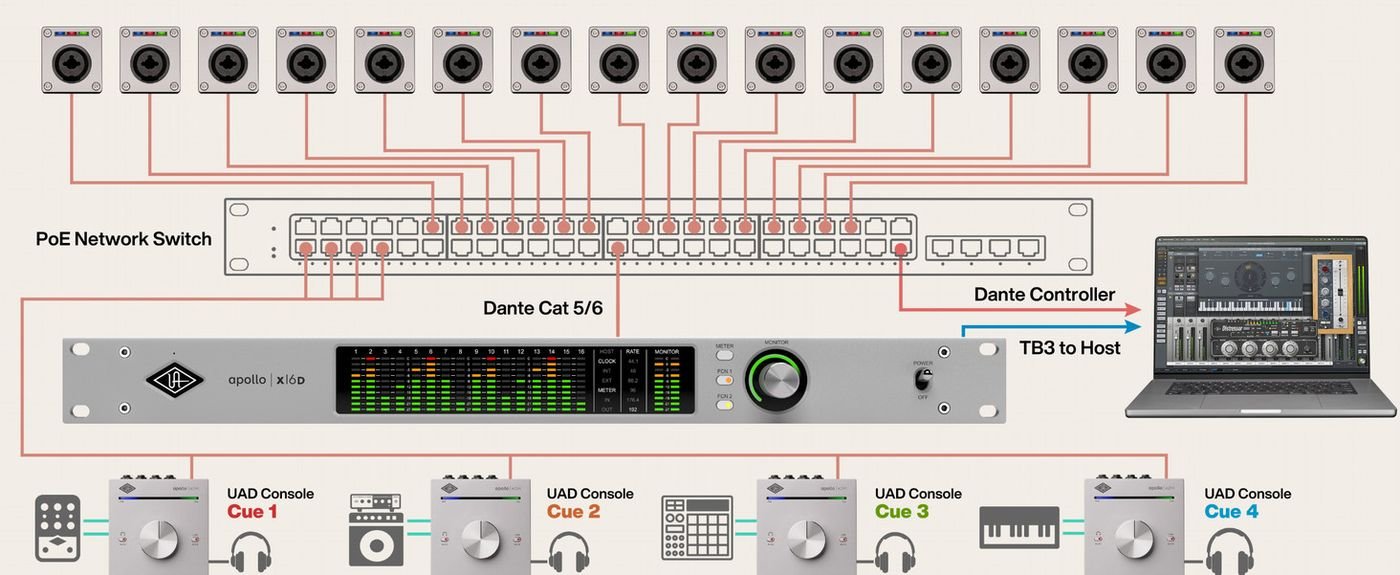Click the Universal Audio diamond logo on Apollo
The width and height of the screenshot is (1400, 575).
[x=177, y=381]
